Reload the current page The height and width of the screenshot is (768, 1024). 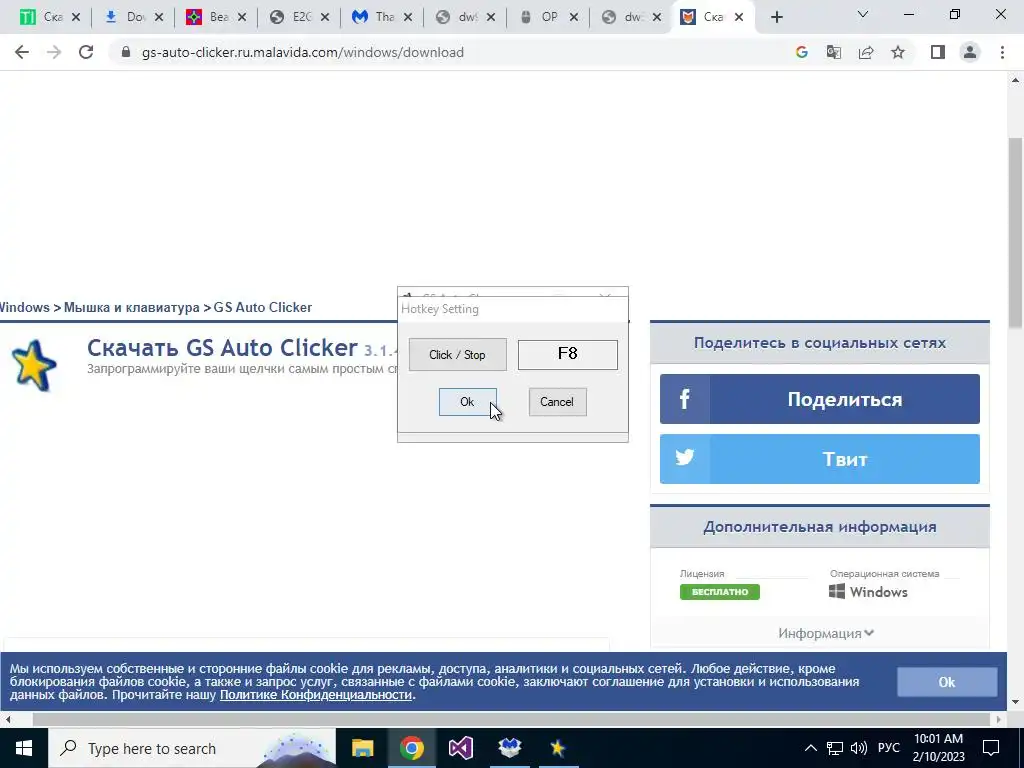pyautogui.click(x=86, y=52)
